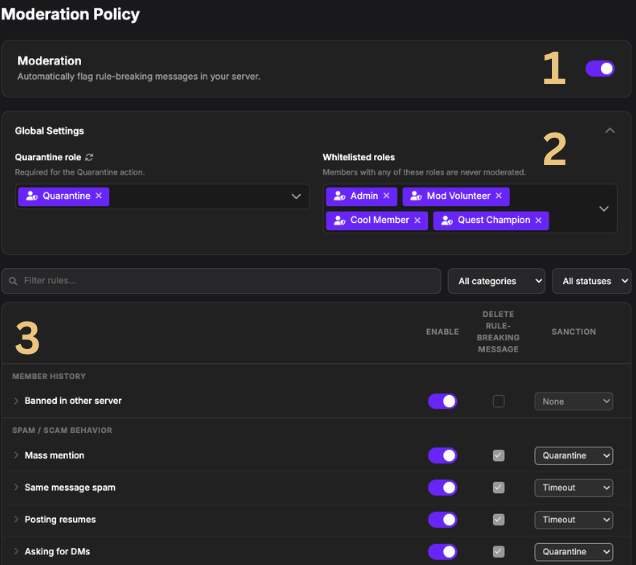Toggle the Posting resumes enable switch
Screen dimensions: 636x565
(x=443, y=520)
